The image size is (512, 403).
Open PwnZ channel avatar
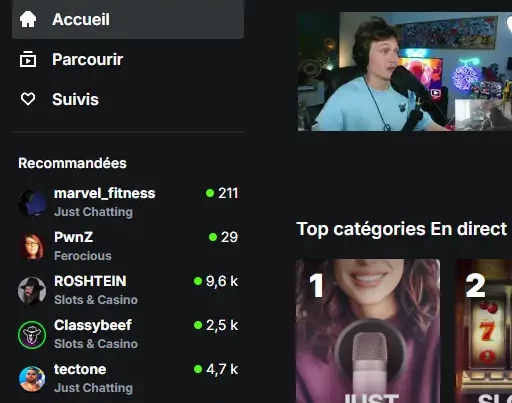tap(32, 247)
